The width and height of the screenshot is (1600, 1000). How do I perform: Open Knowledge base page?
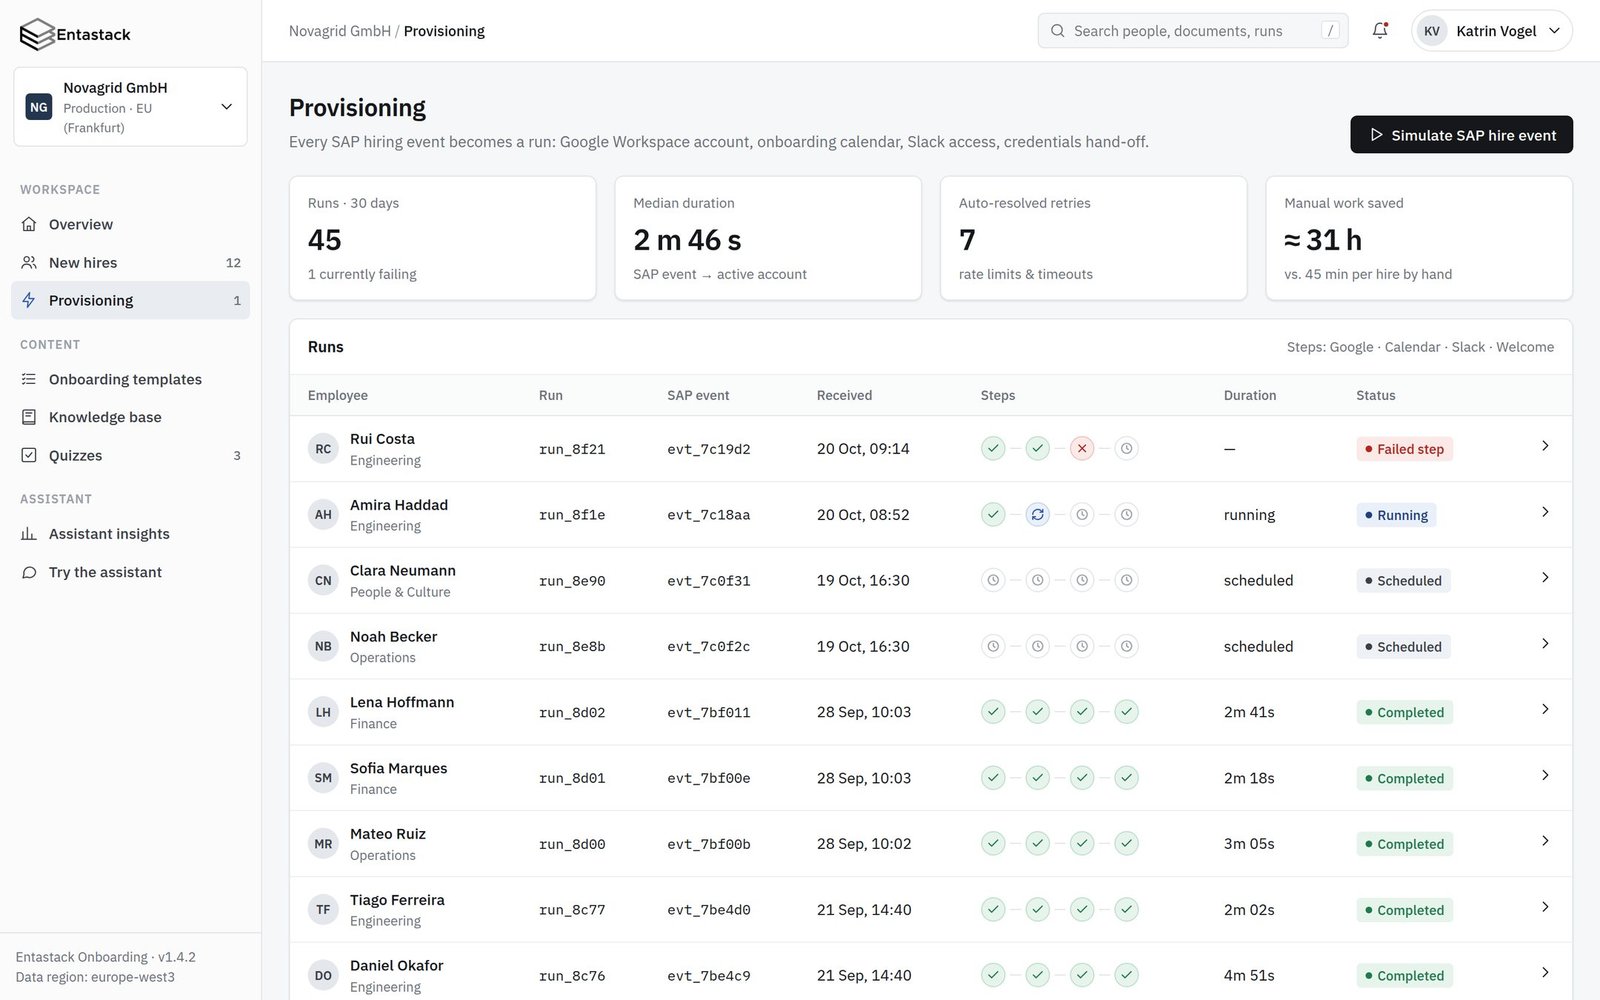pos(130,417)
